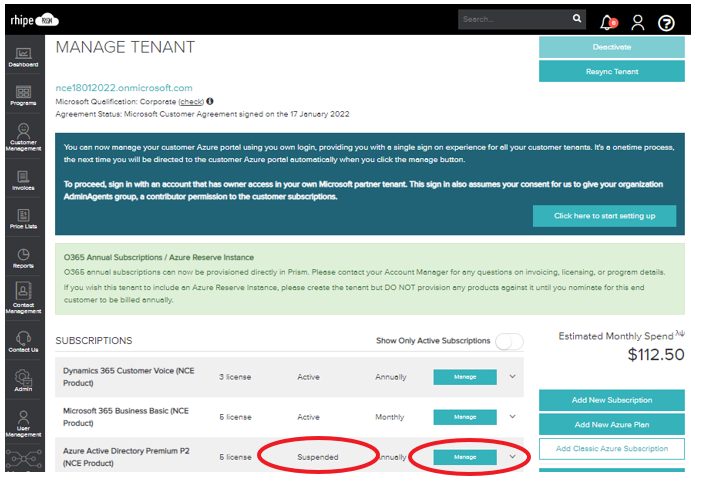Click the Deactivate button
Viewport: 701px width, 482px height.
pyautogui.click(x=612, y=47)
